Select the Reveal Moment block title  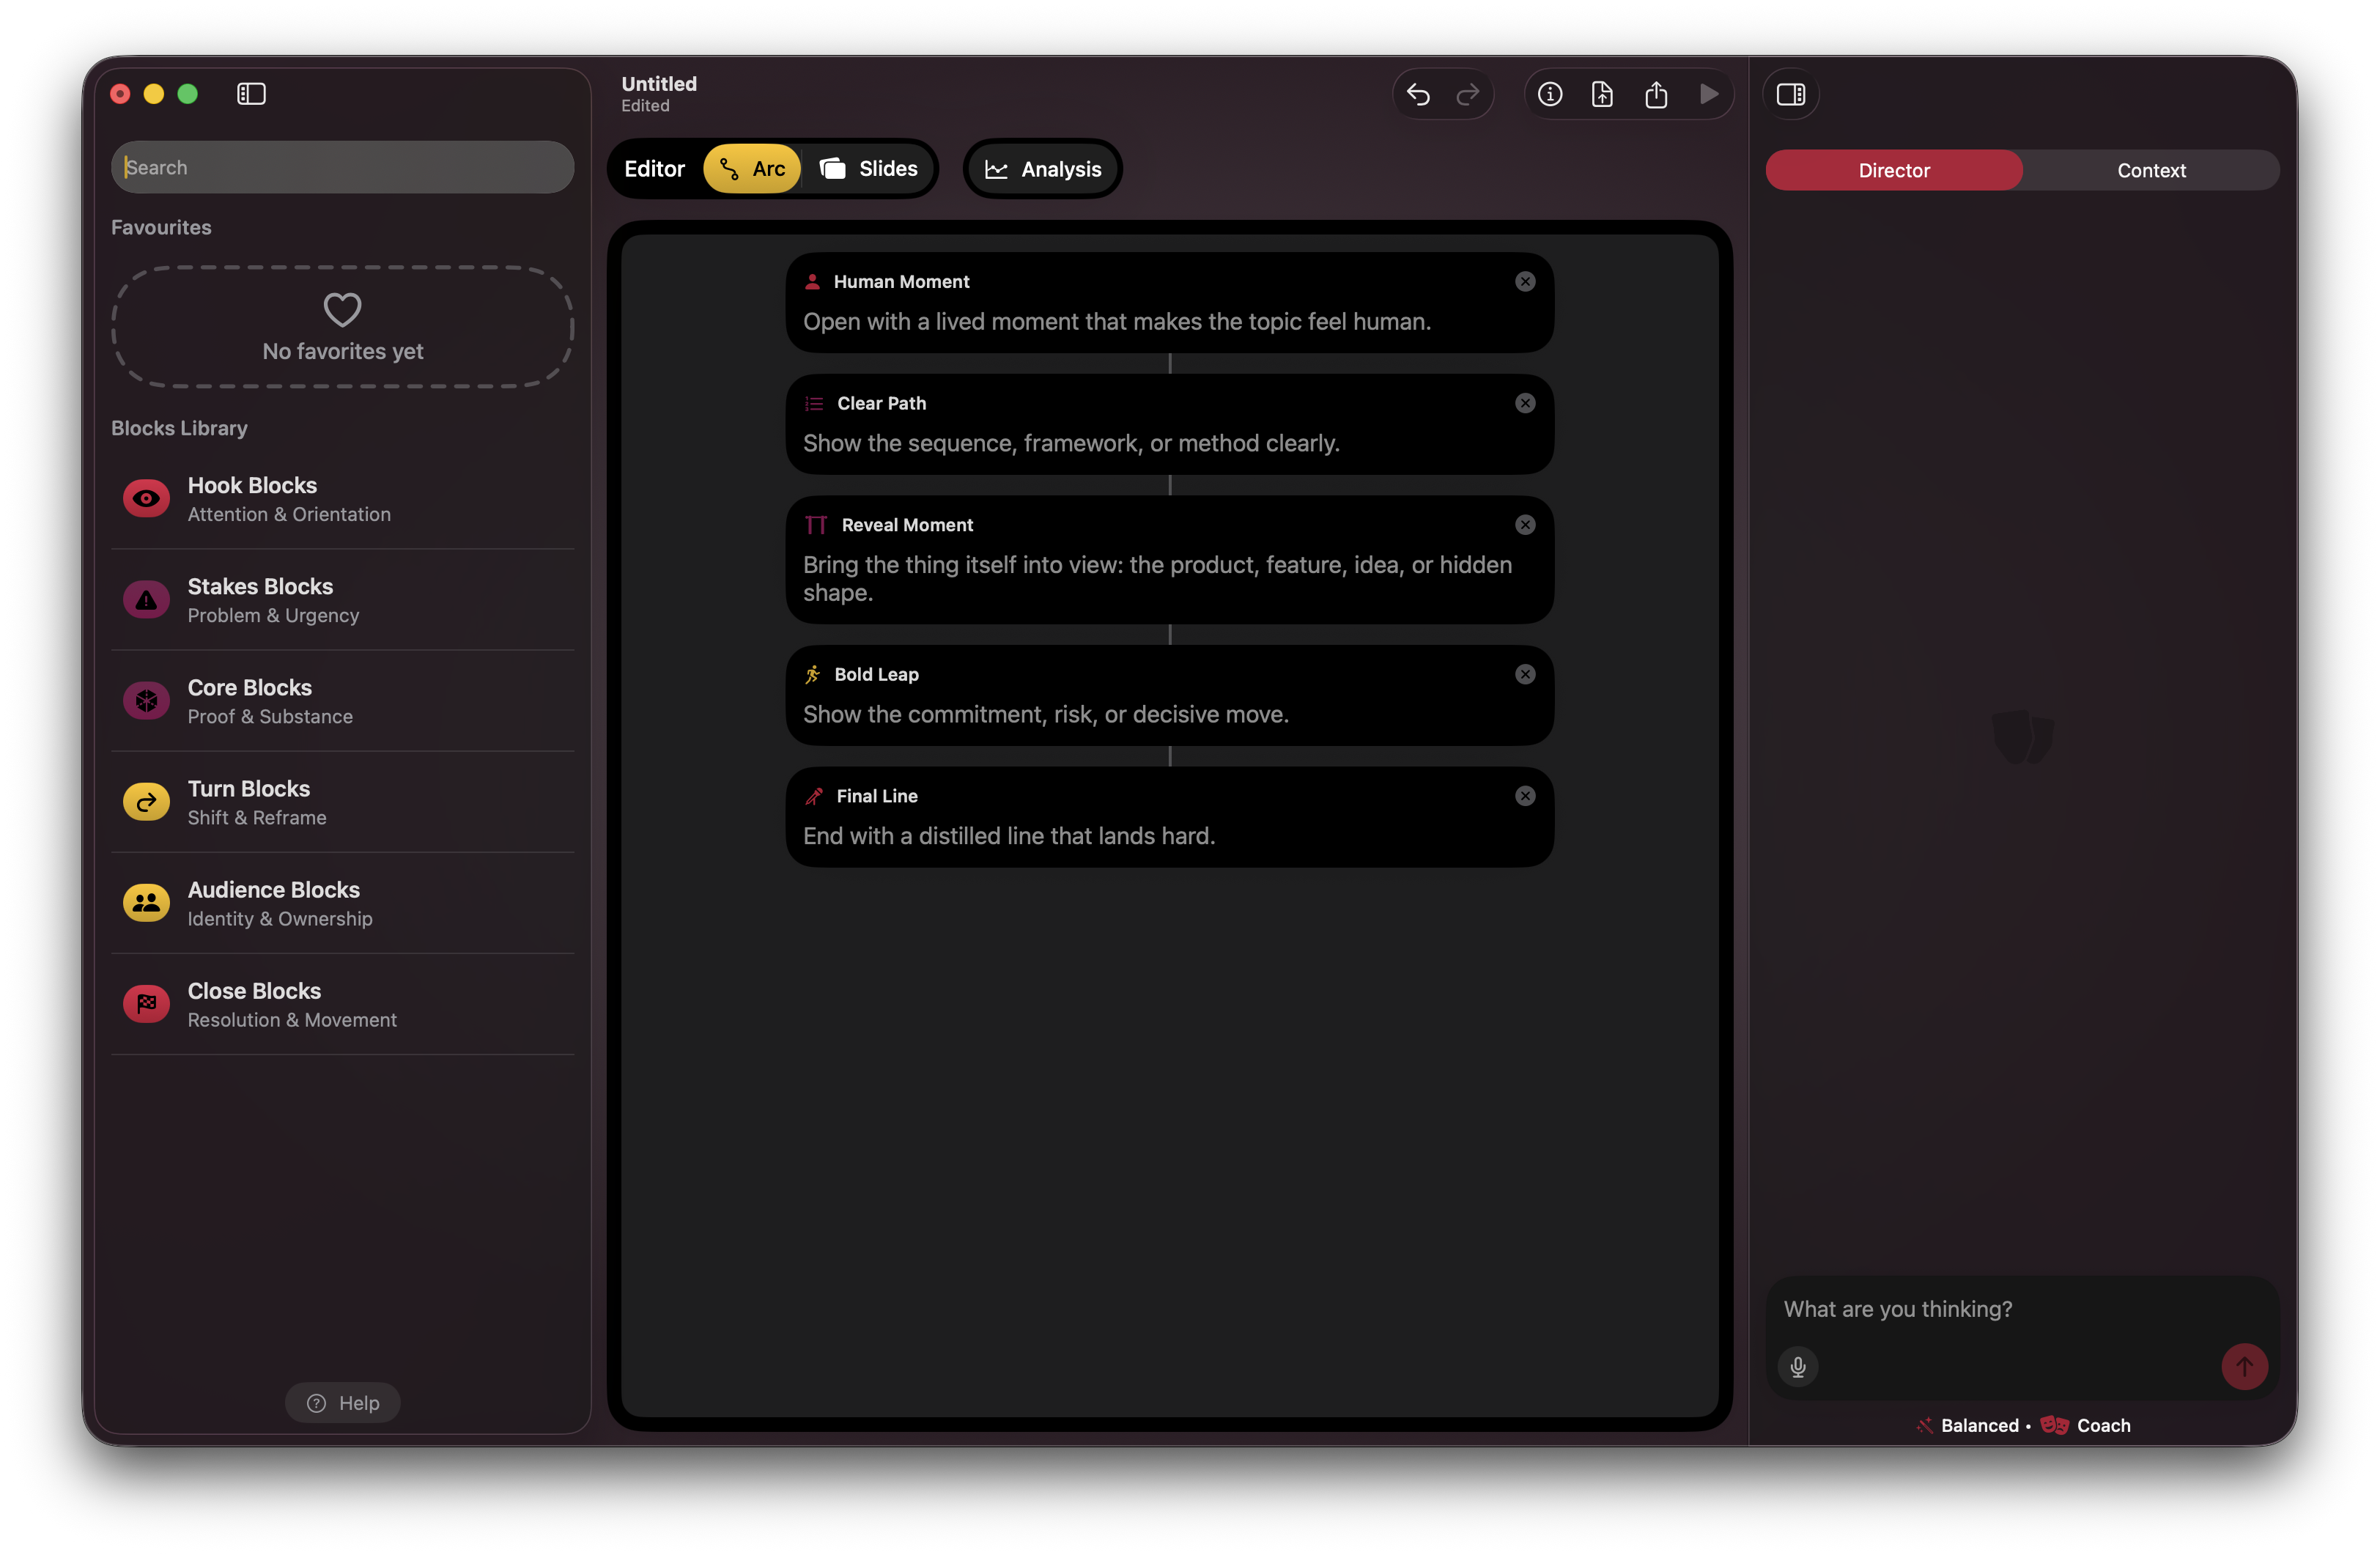coord(907,525)
